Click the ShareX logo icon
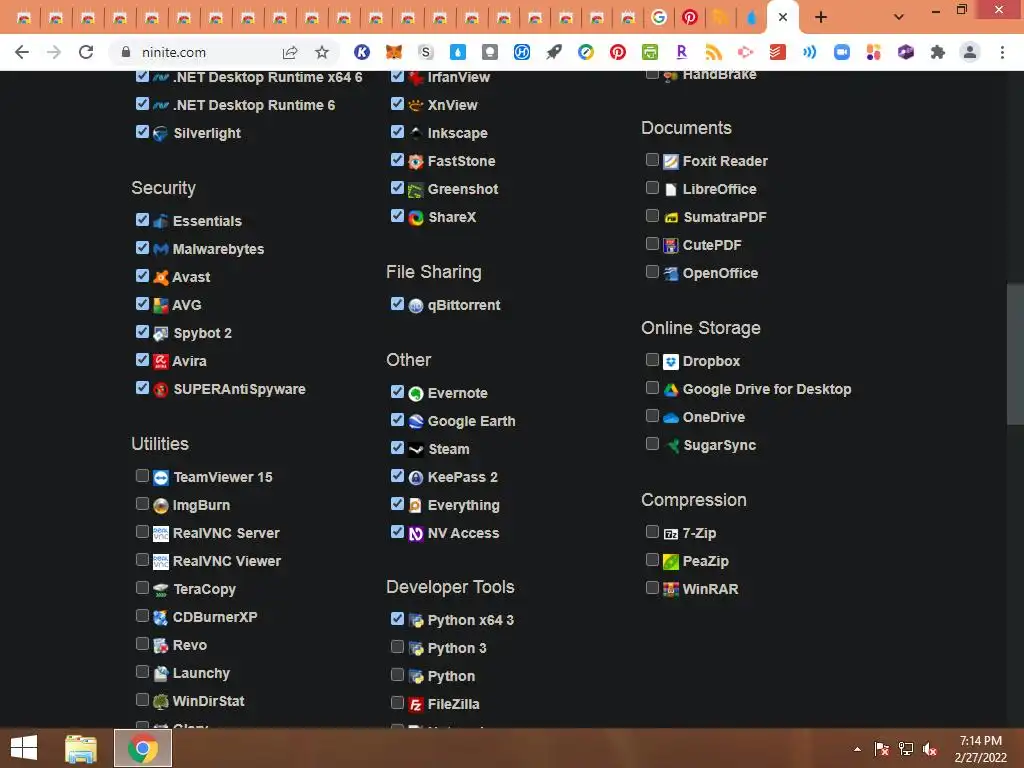This screenshot has width=1024, height=768. [416, 217]
